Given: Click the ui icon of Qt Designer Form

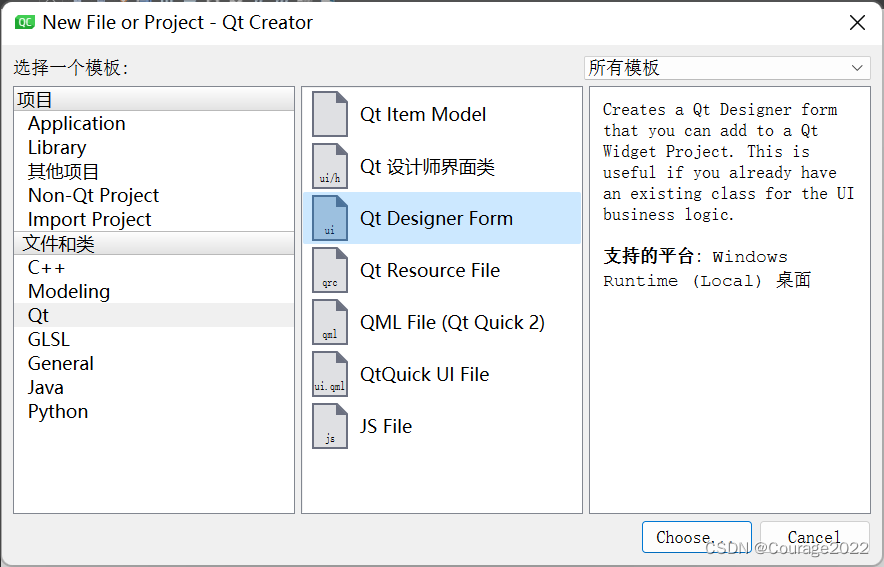Looking at the screenshot, I should click(x=330, y=218).
